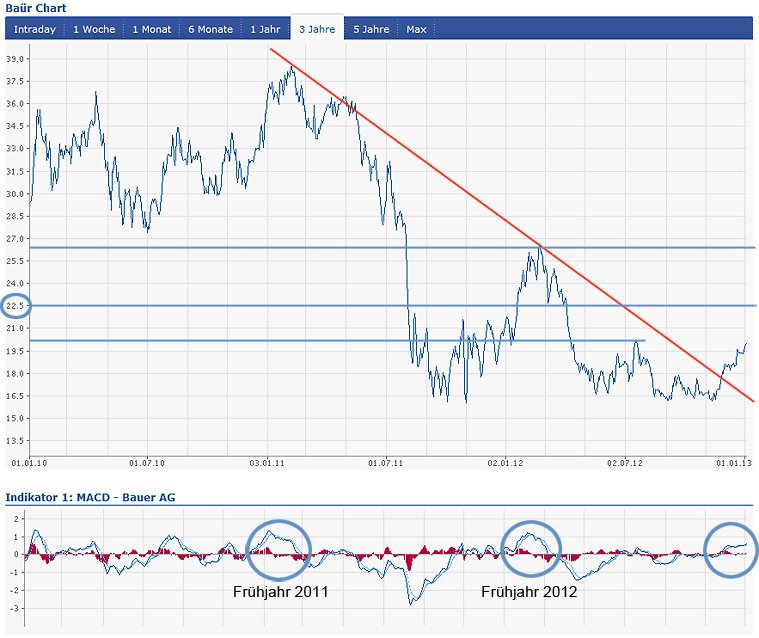Click the MACD axis value 2
The height and width of the screenshot is (638, 759).
click(x=17, y=519)
